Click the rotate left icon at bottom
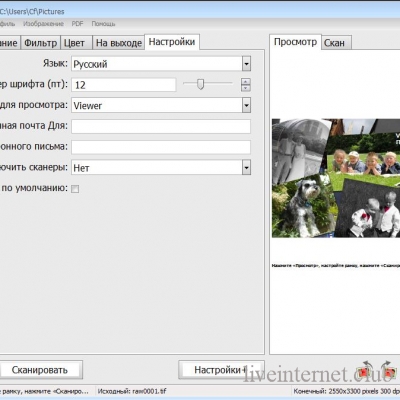The image size is (400, 400). click(x=364, y=371)
